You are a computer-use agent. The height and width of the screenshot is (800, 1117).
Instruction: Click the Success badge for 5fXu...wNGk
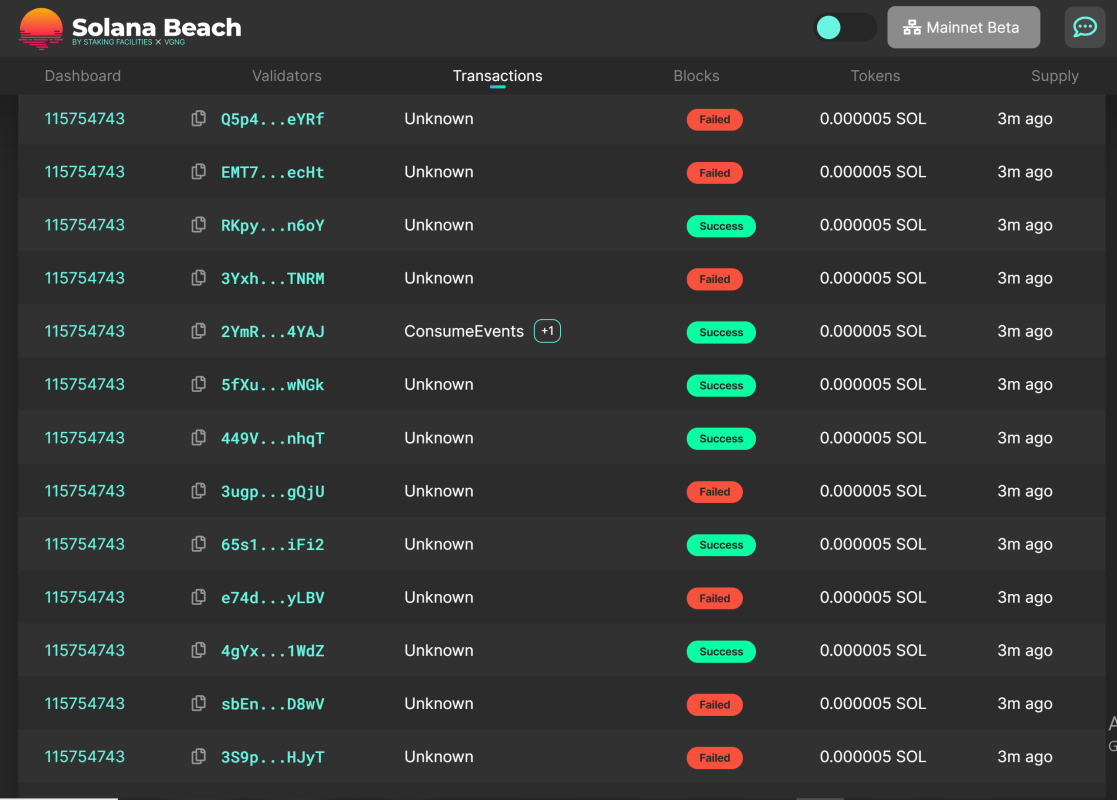click(721, 385)
